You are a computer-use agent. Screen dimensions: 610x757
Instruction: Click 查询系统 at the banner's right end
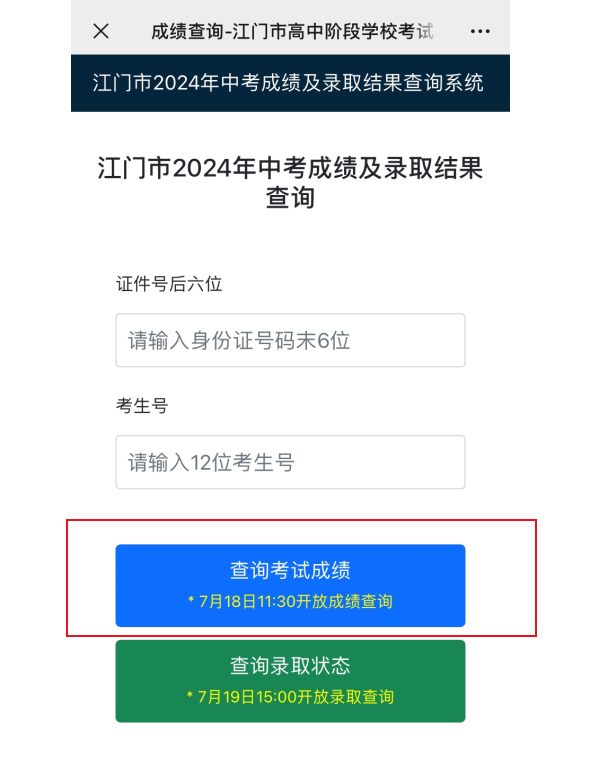pyautogui.click(x=444, y=82)
